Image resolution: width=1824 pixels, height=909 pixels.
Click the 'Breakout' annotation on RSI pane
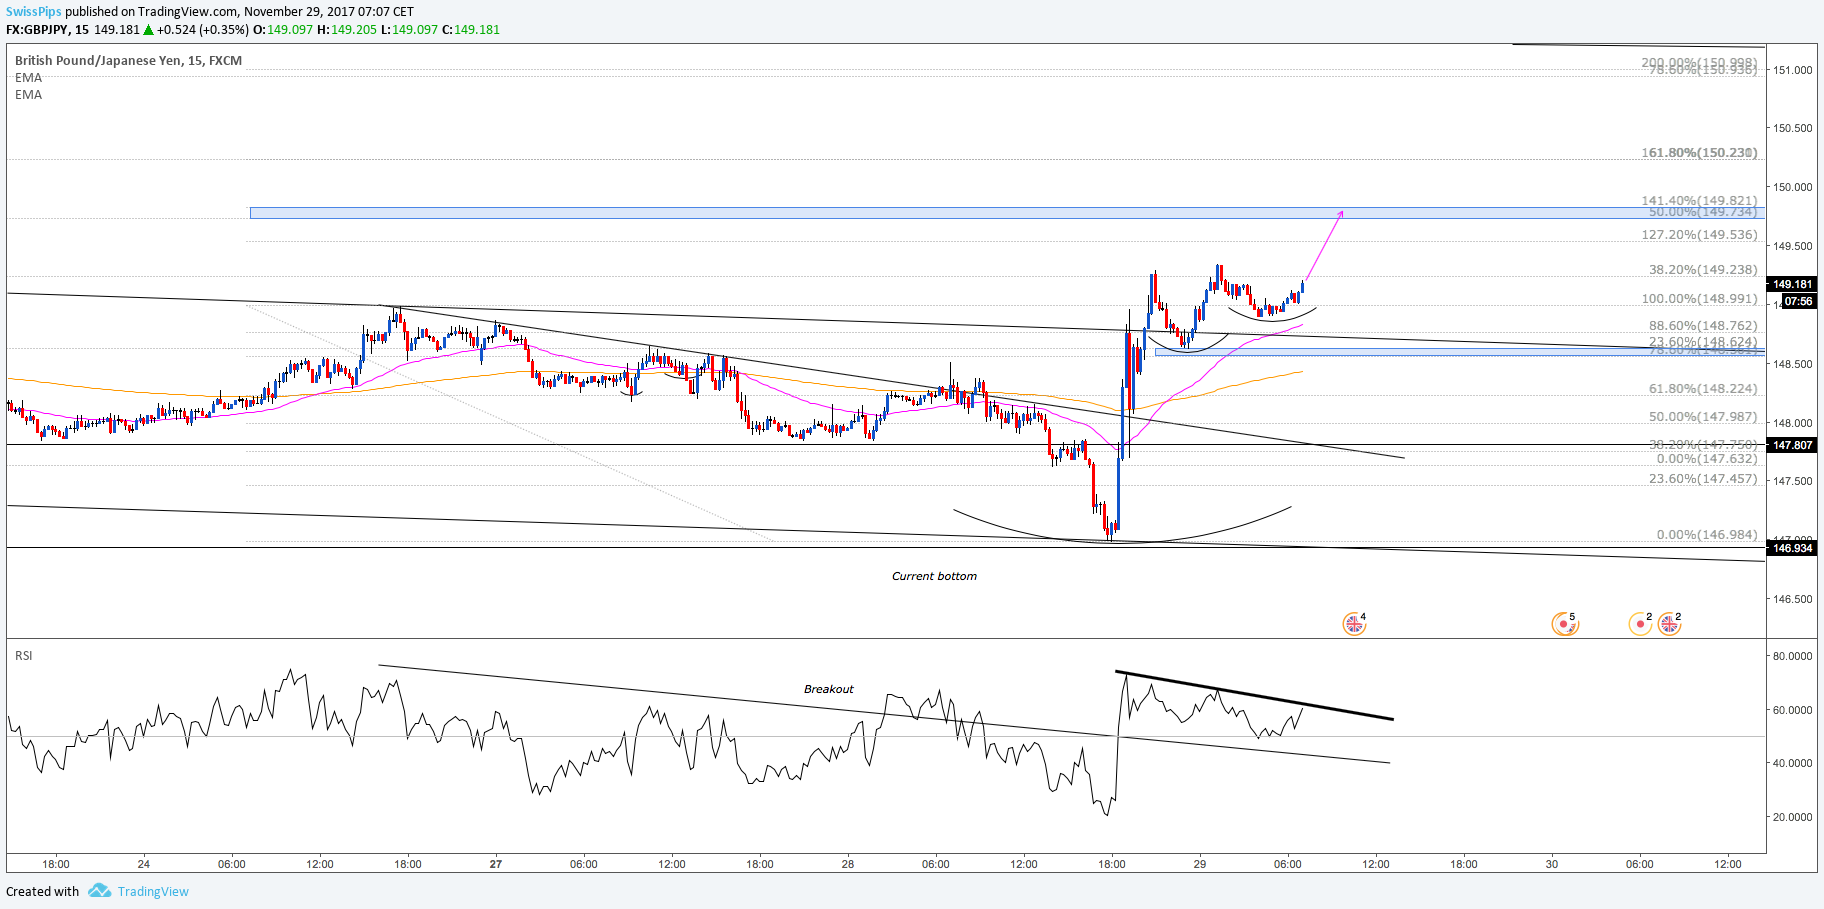(x=829, y=689)
